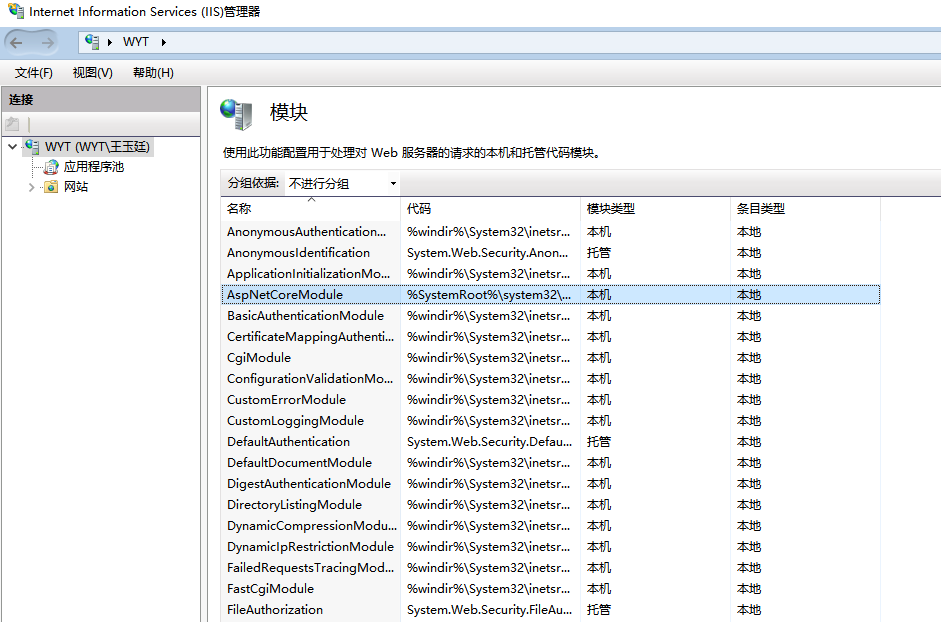This screenshot has width=941, height=622.
Task: Click the Back navigation arrow
Action: pyautogui.click(x=16, y=42)
